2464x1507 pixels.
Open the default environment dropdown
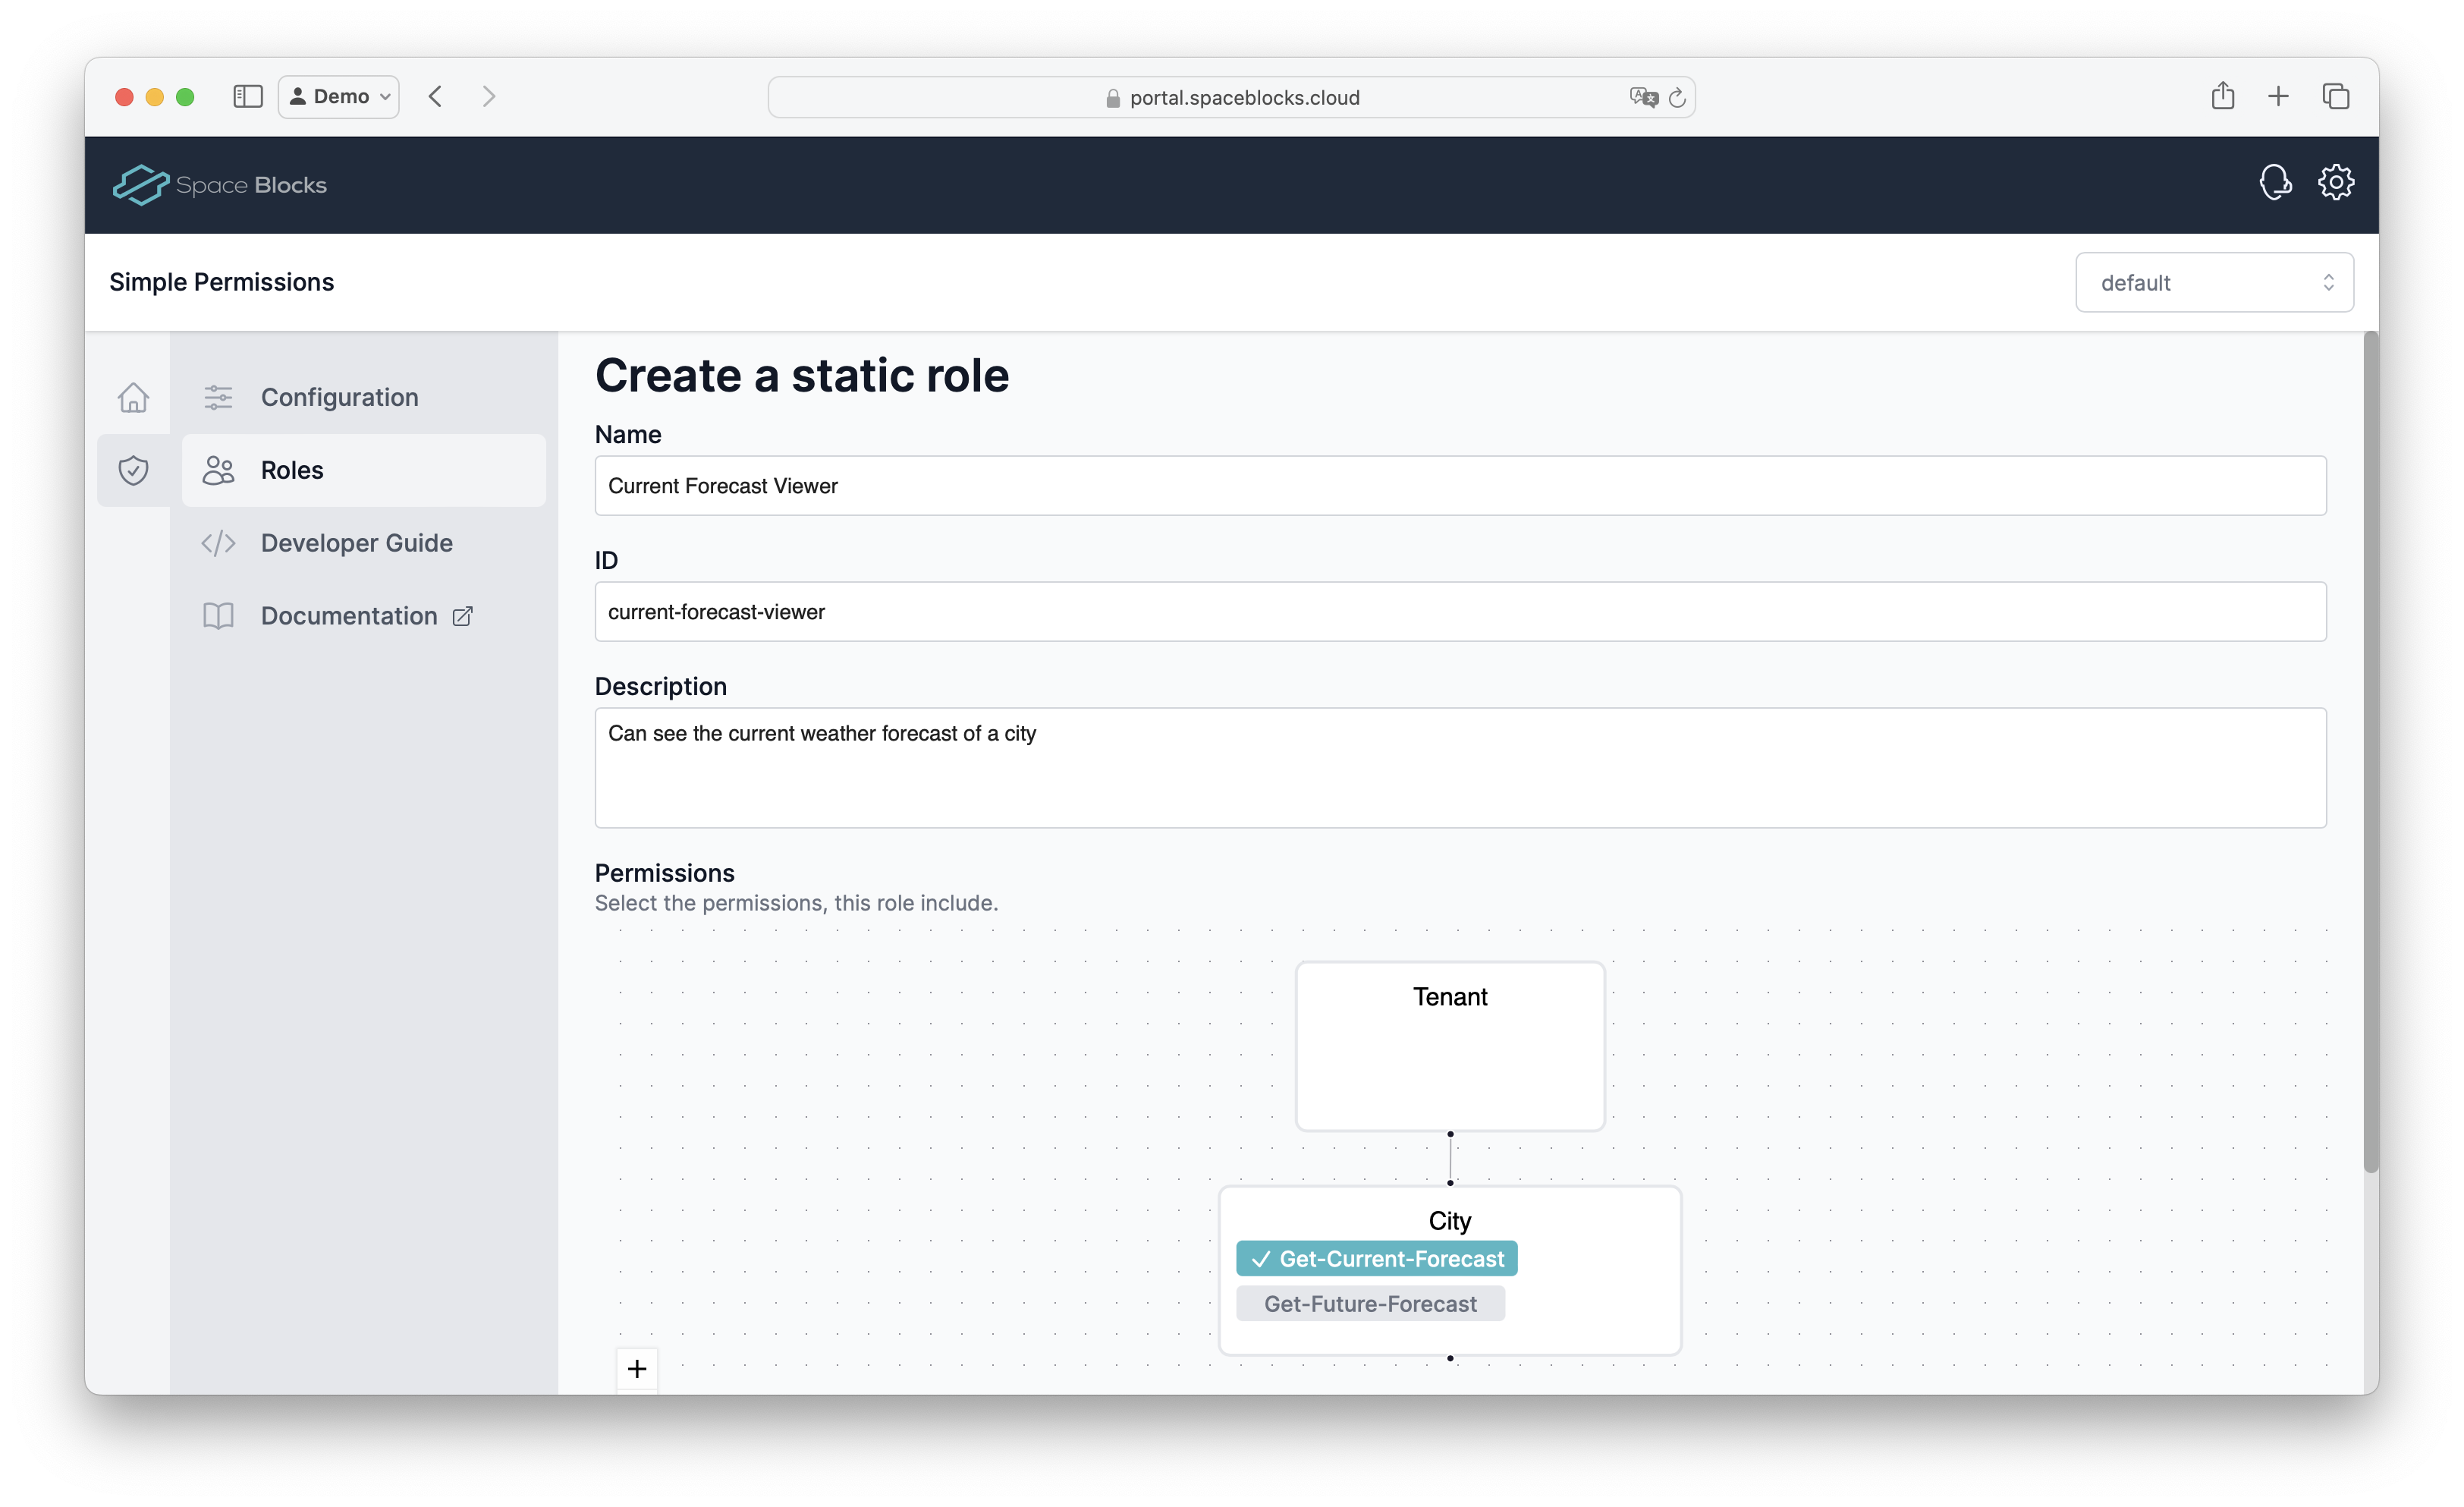click(x=2214, y=283)
